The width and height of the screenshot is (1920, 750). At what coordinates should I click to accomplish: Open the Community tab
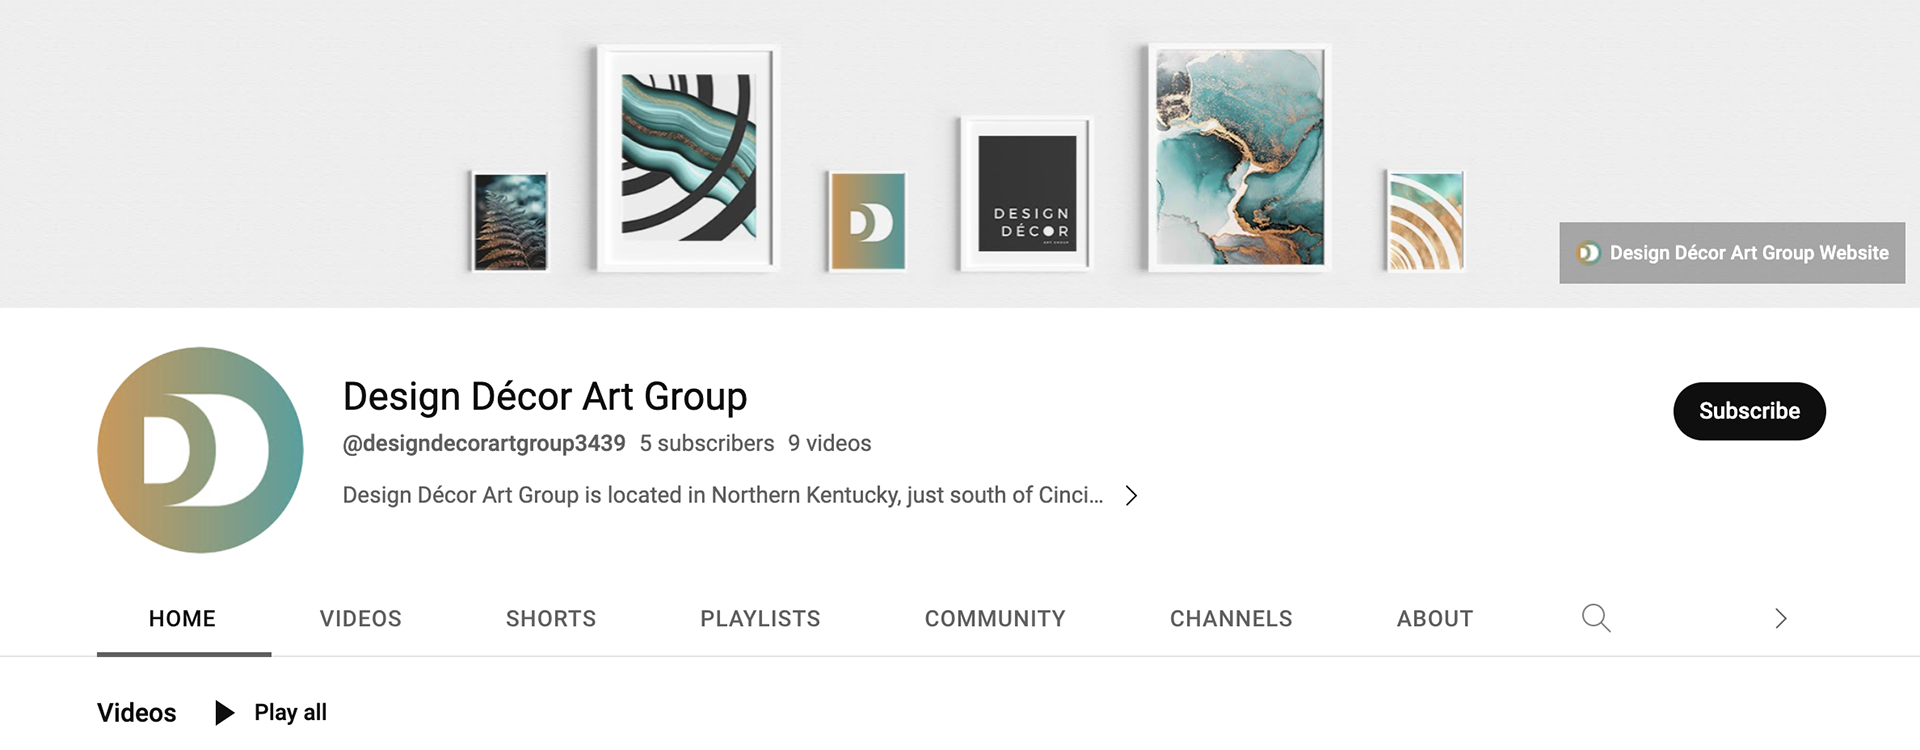[x=995, y=619]
